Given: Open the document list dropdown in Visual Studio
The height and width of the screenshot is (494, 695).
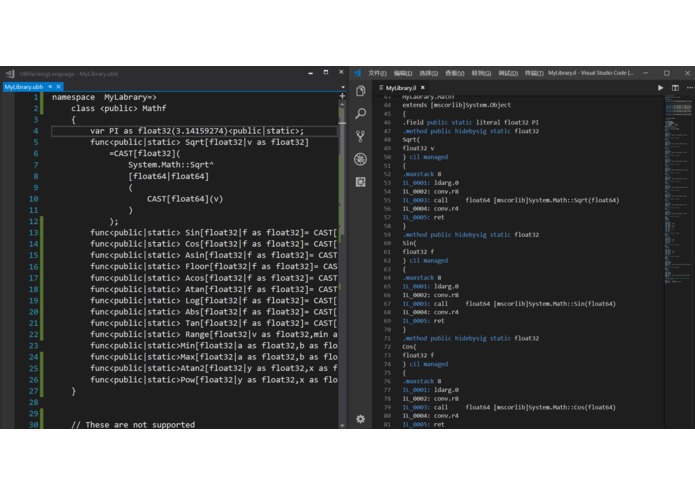Looking at the screenshot, I should click(x=343, y=87).
